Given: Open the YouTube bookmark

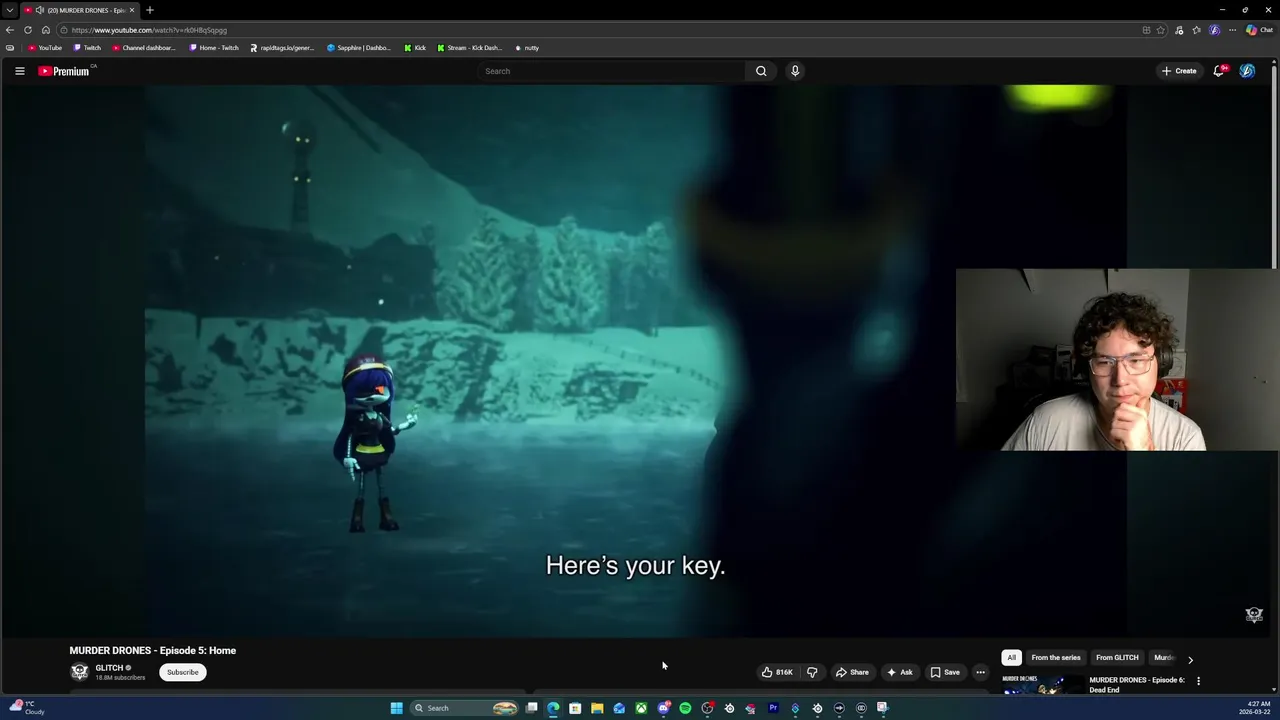Looking at the screenshot, I should [45, 48].
